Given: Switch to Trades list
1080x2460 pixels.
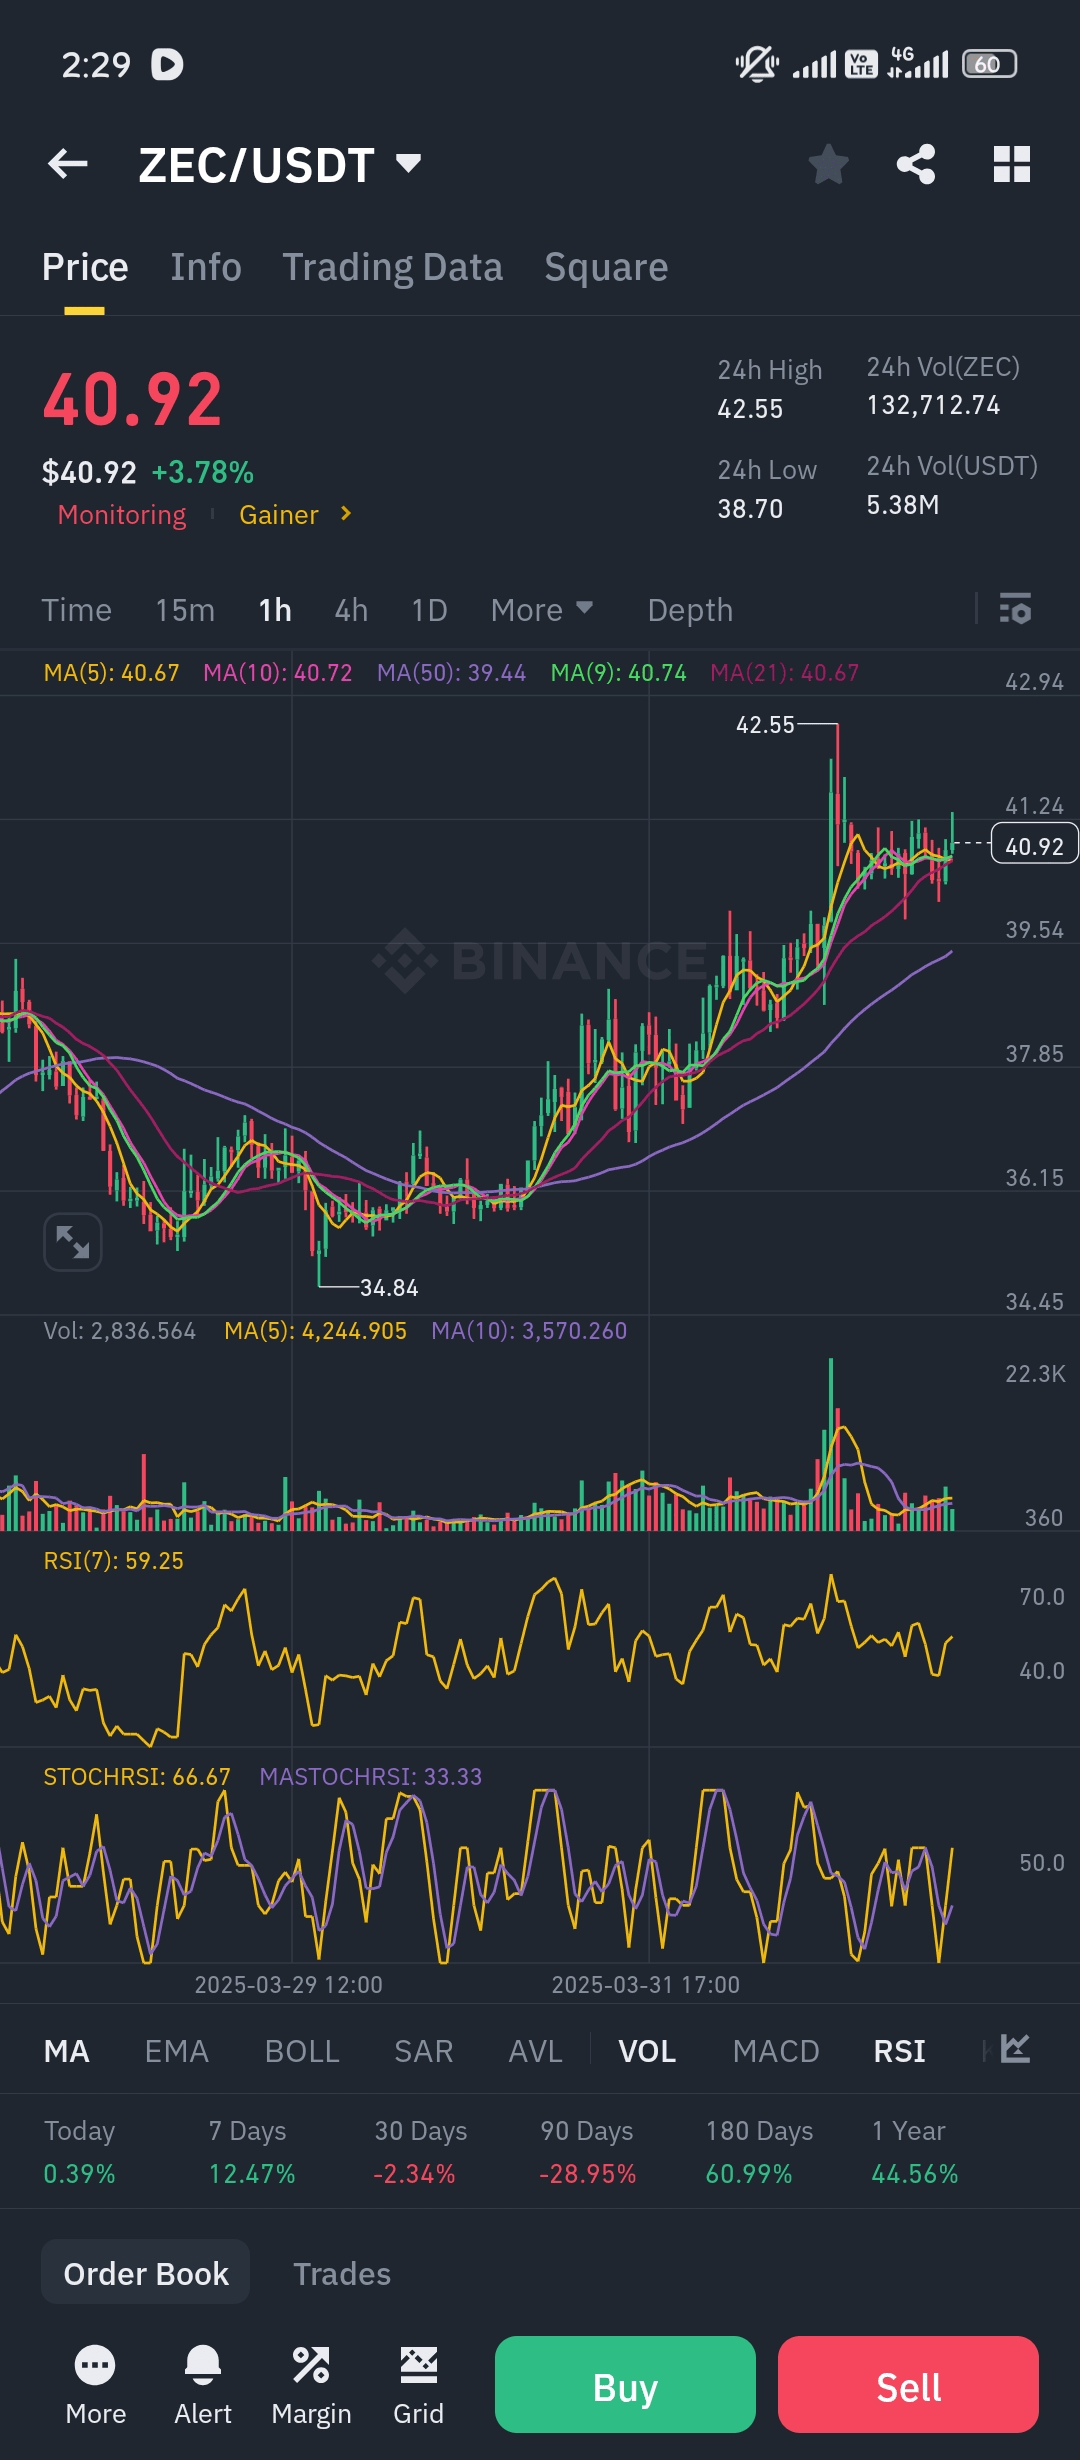Looking at the screenshot, I should click(342, 2273).
